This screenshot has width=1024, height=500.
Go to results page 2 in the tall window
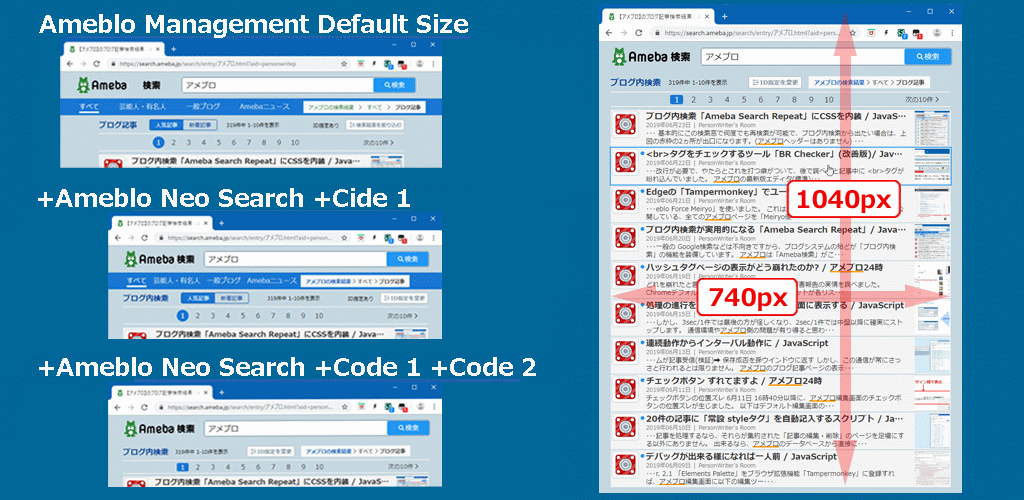coord(693,100)
